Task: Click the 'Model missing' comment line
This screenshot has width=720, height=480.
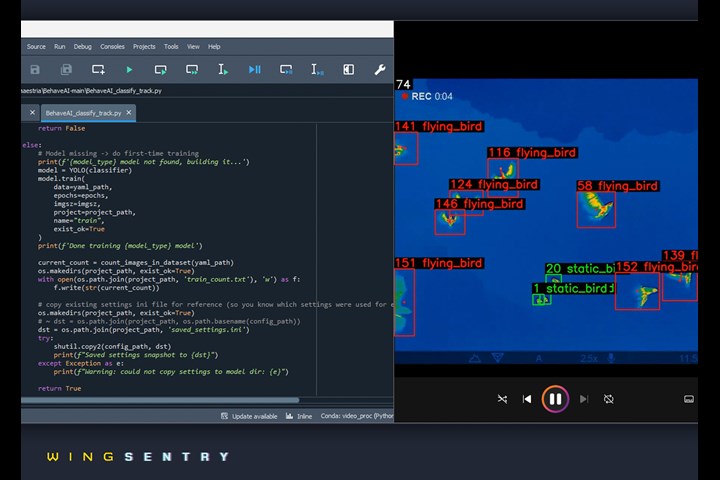Action: pyautogui.click(x=118, y=153)
